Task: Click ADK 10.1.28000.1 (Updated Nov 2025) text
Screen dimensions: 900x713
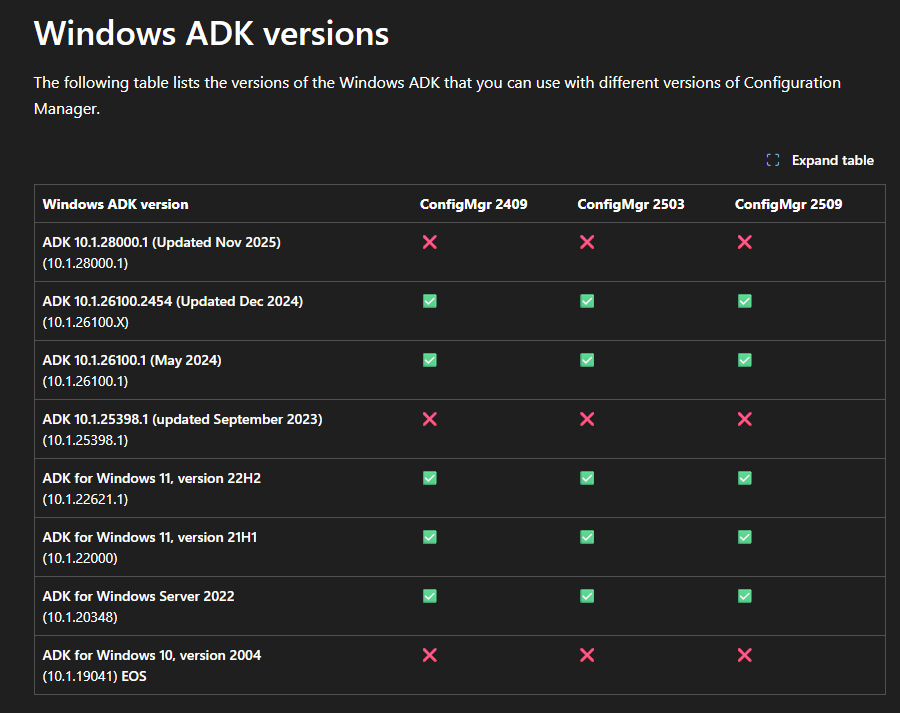Action: pos(161,242)
